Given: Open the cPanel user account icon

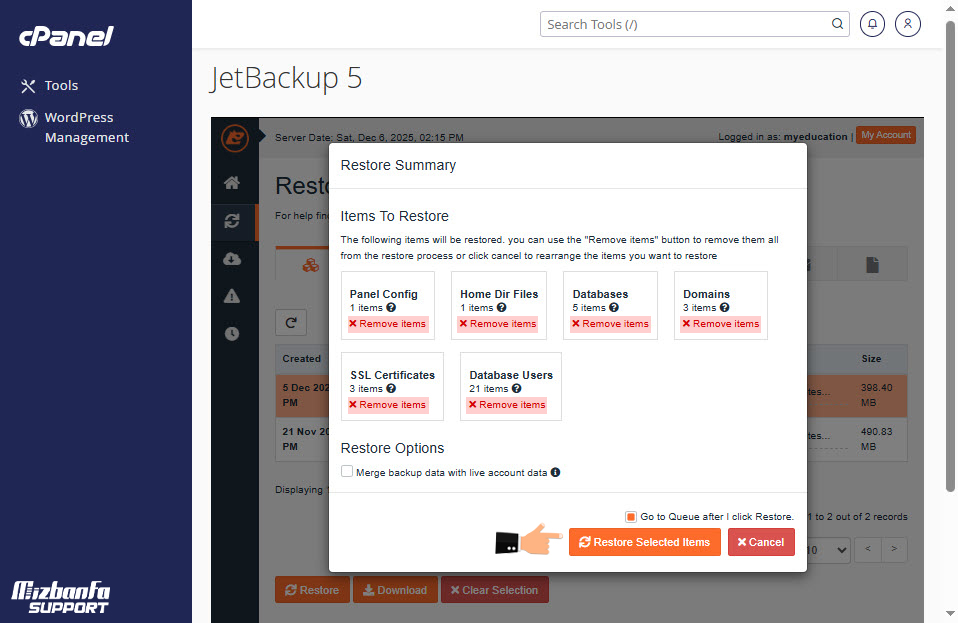Looking at the screenshot, I should [908, 24].
